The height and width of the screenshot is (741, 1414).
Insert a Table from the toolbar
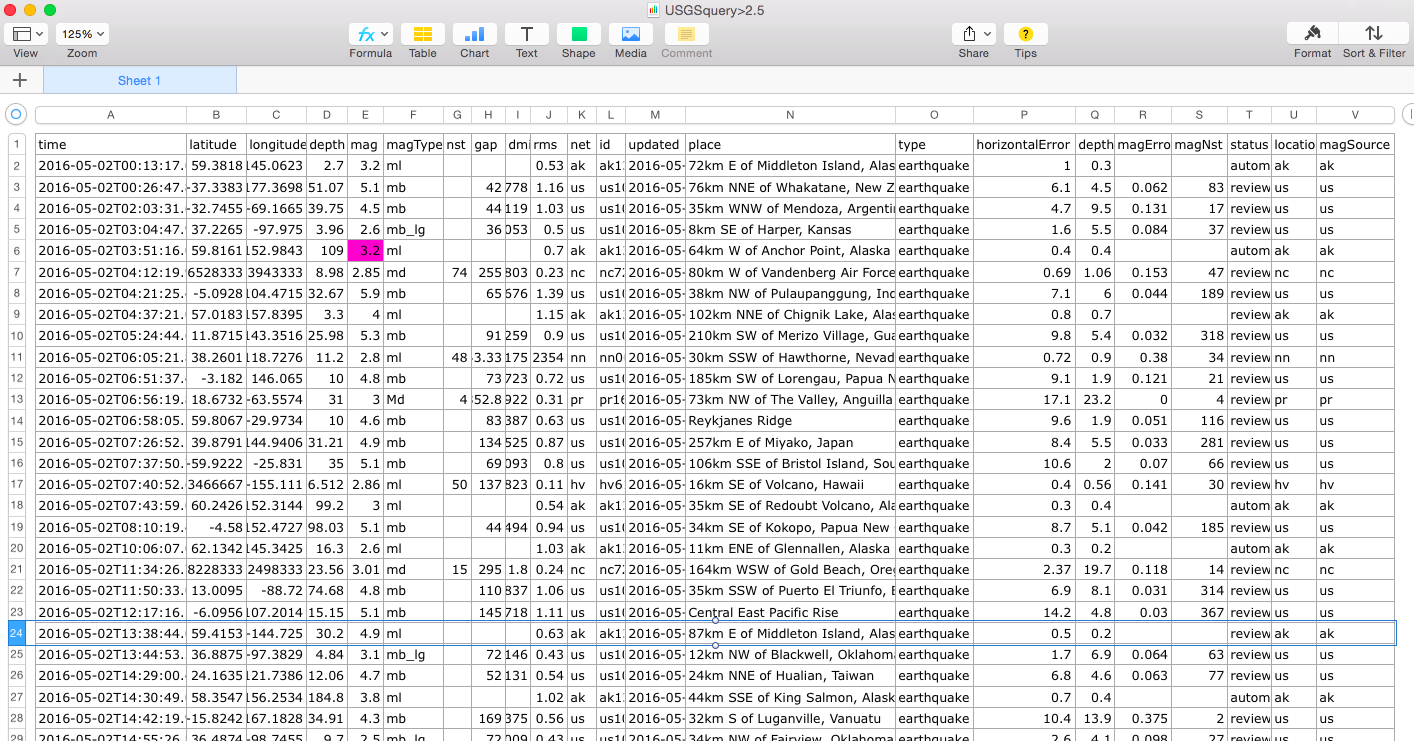423,34
